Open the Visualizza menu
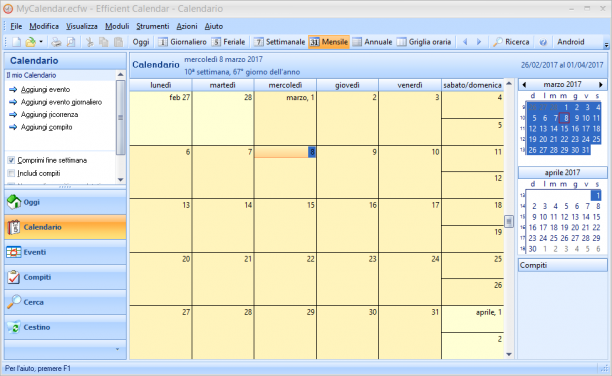 (82, 26)
